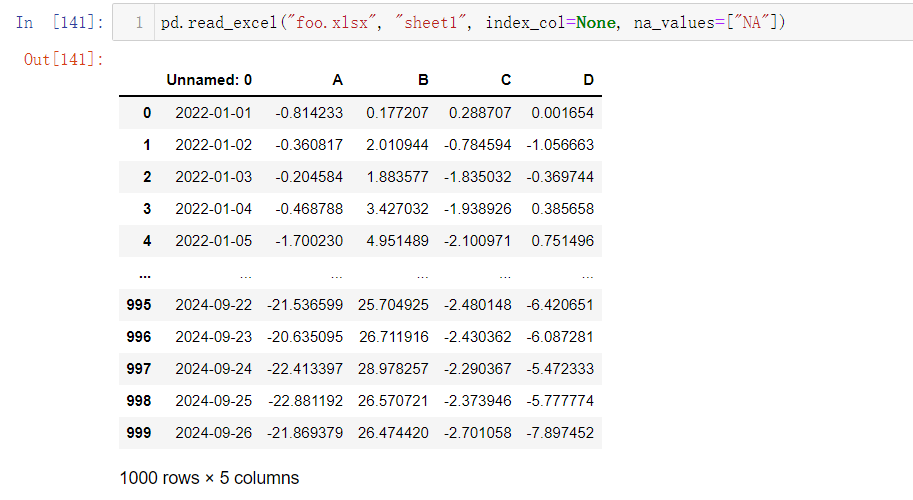The height and width of the screenshot is (500, 913).
Task: Click row index 1
Action: click(x=147, y=145)
